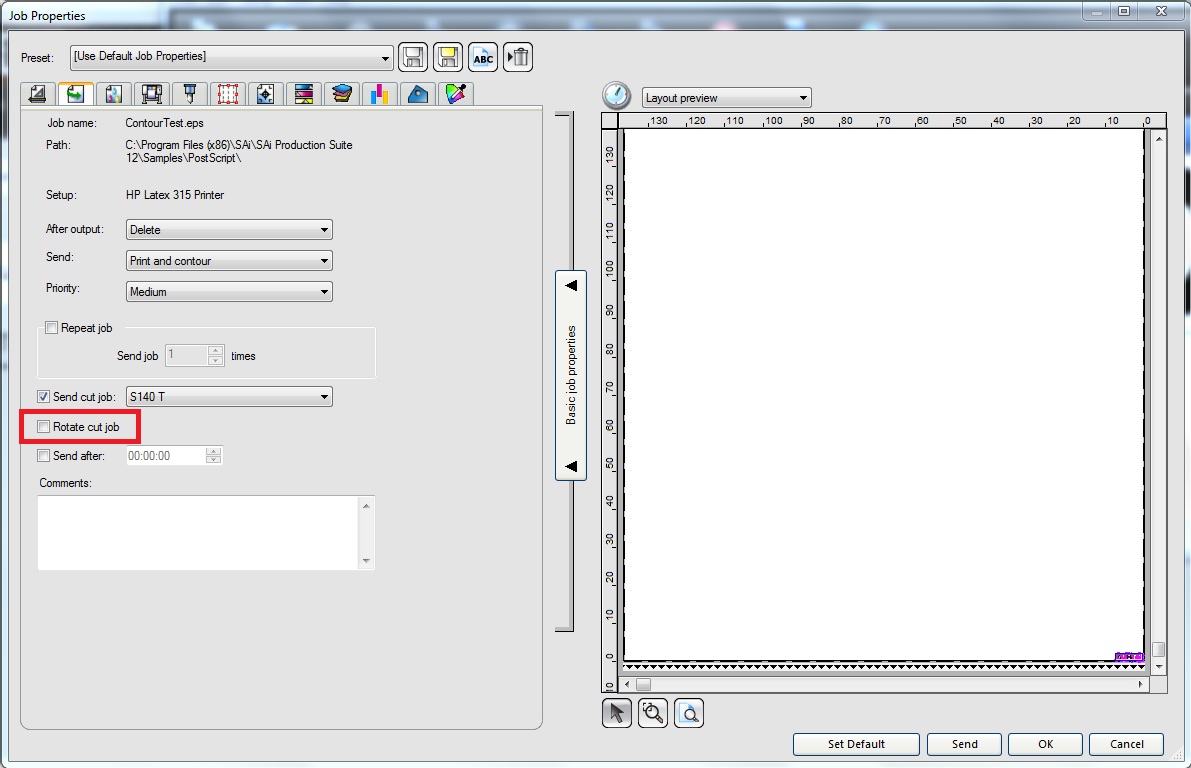
Task: Open the tiling grid tab icon
Action: (x=228, y=94)
